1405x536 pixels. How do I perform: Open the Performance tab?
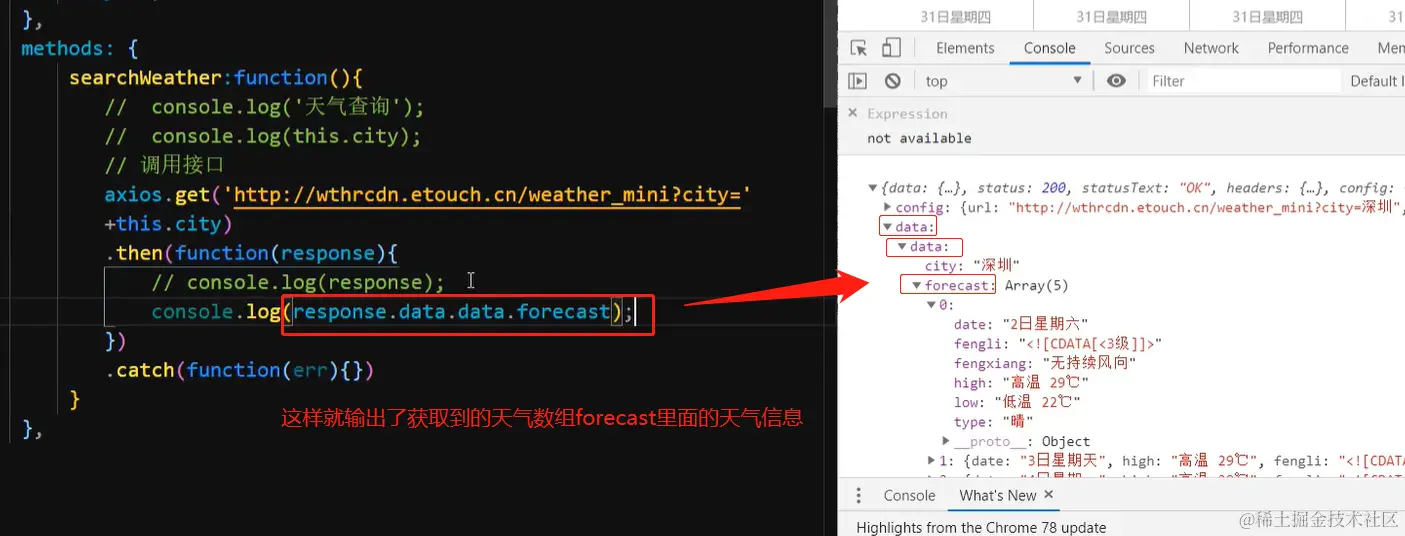(1308, 48)
